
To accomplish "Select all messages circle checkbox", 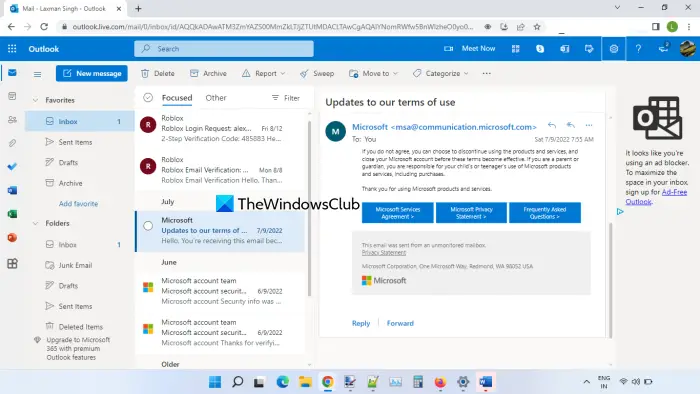I will tap(148, 97).
